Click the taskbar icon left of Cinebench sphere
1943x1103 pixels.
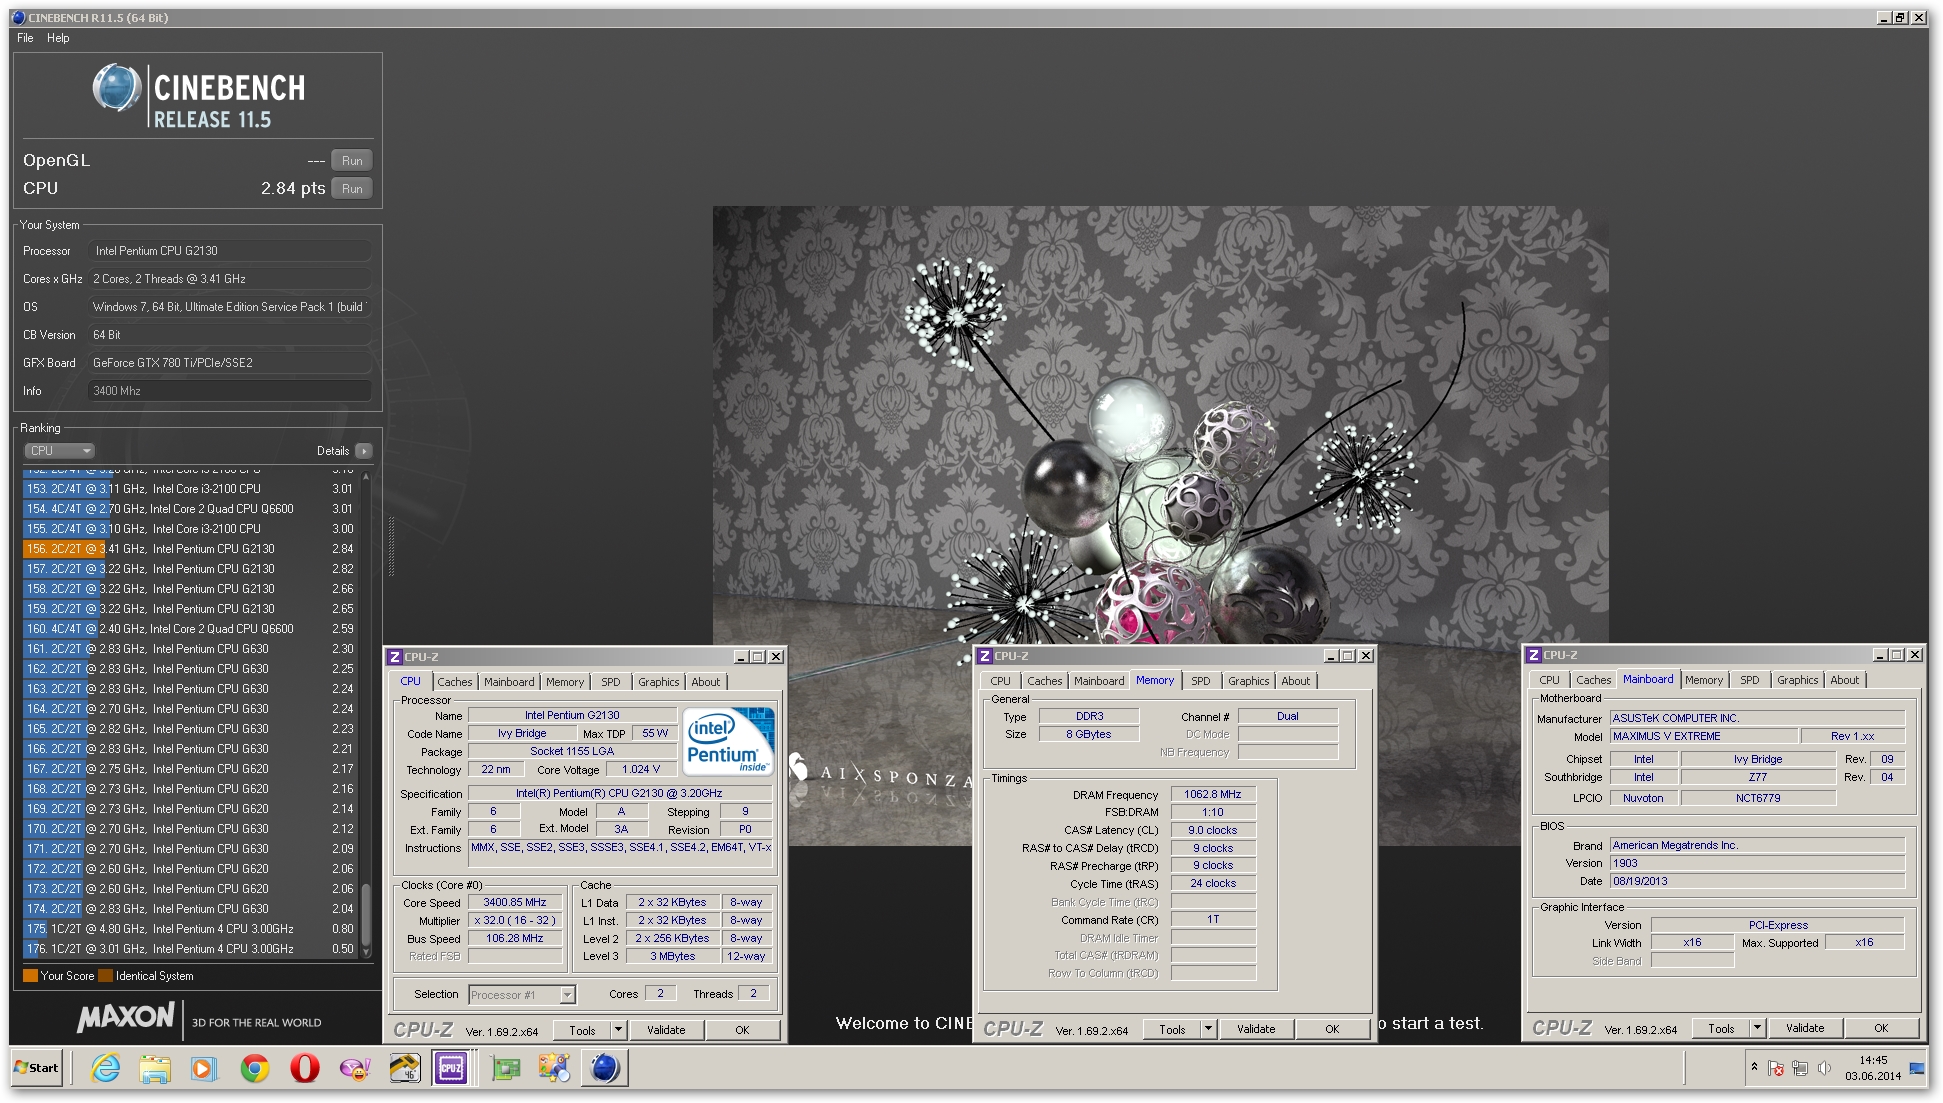point(553,1068)
